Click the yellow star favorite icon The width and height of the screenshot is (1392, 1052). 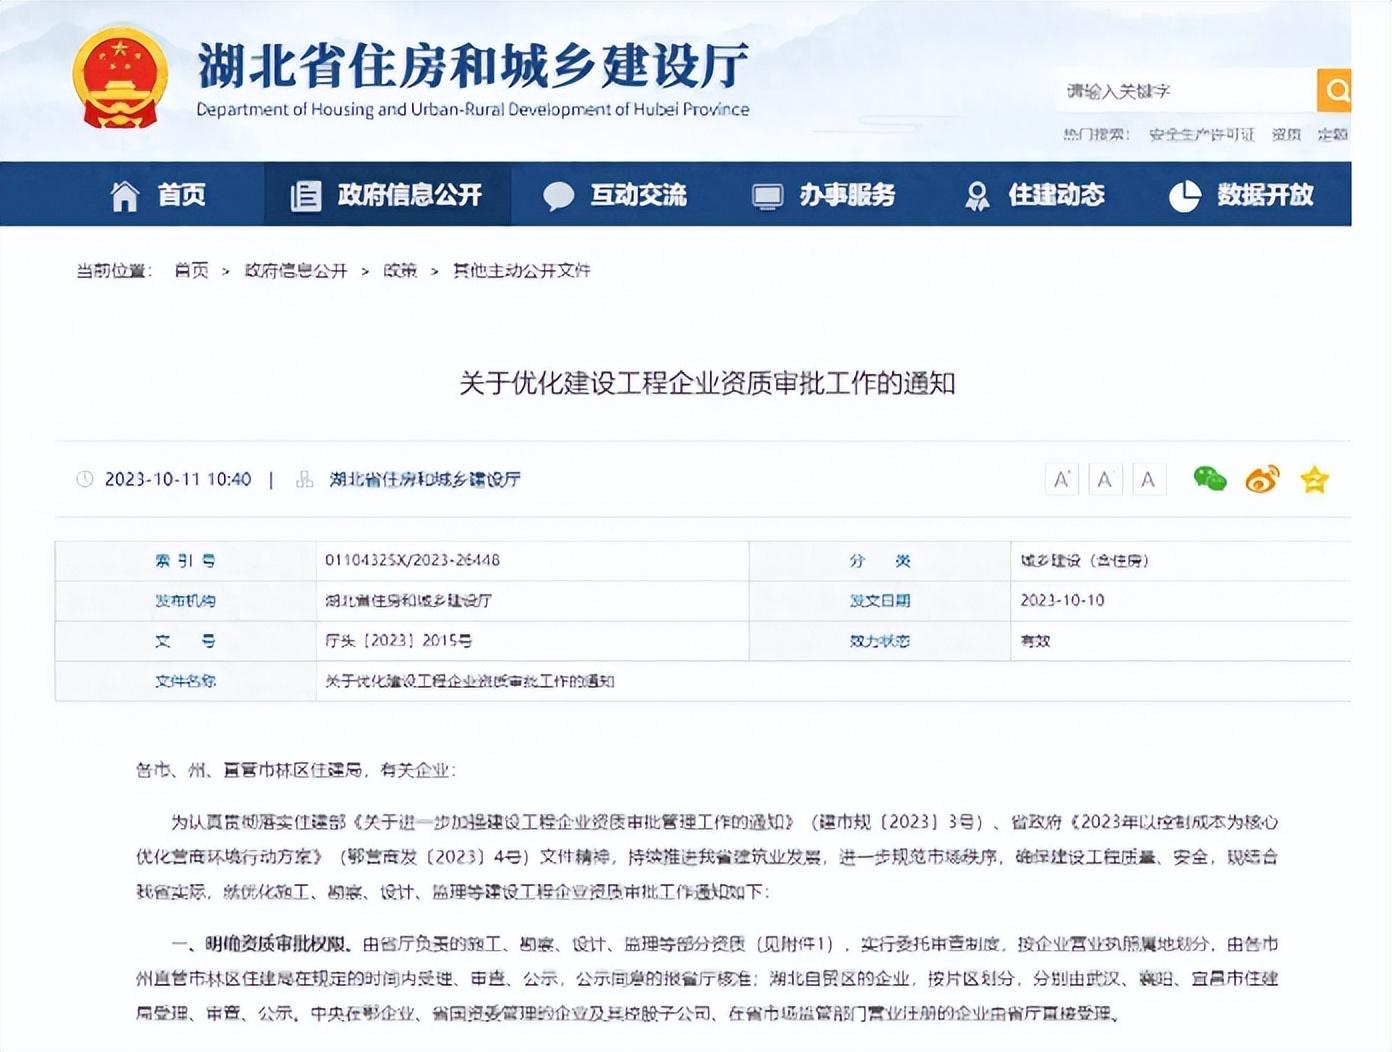coord(1314,480)
